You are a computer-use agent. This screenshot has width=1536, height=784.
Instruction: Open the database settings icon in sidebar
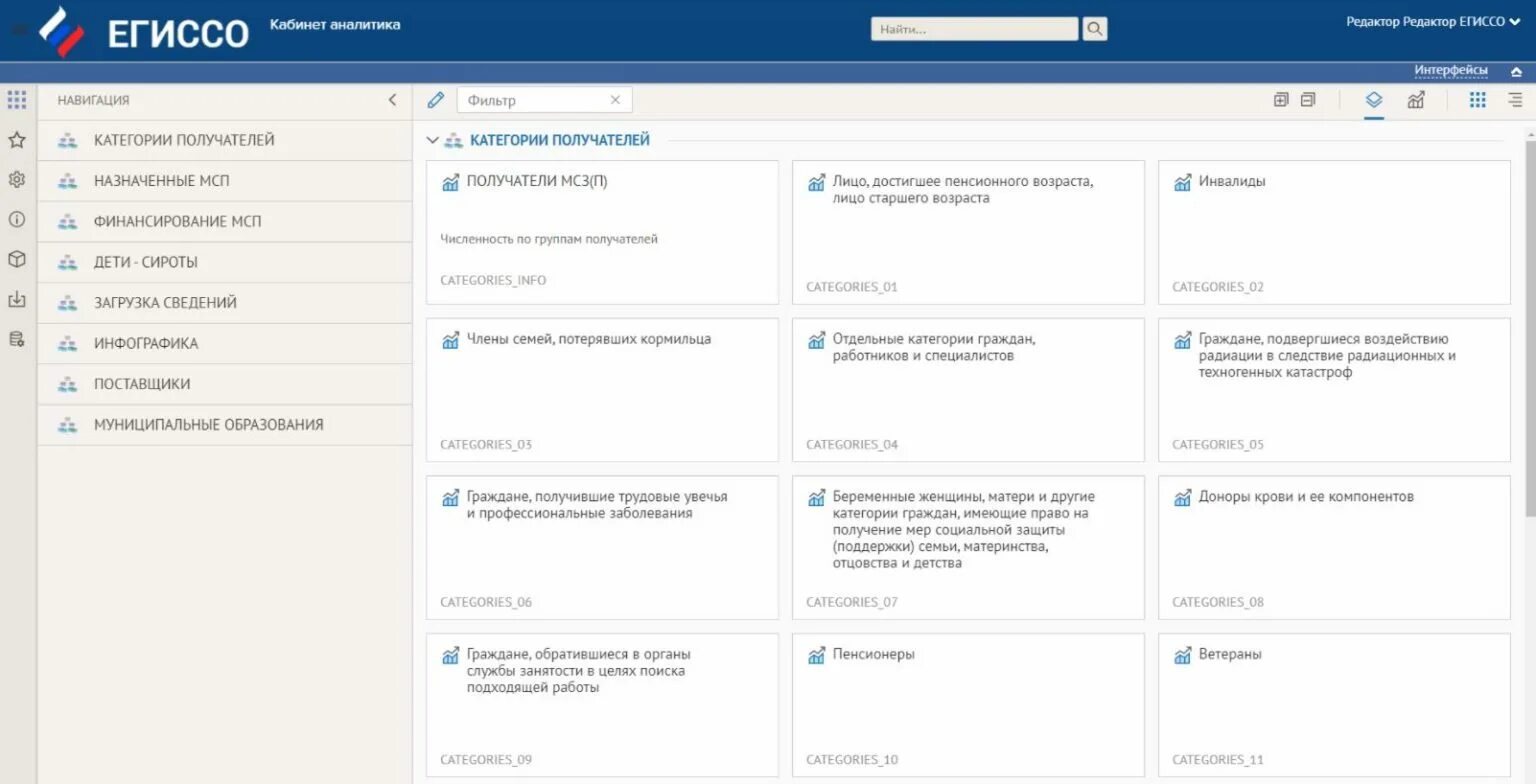tap(17, 339)
